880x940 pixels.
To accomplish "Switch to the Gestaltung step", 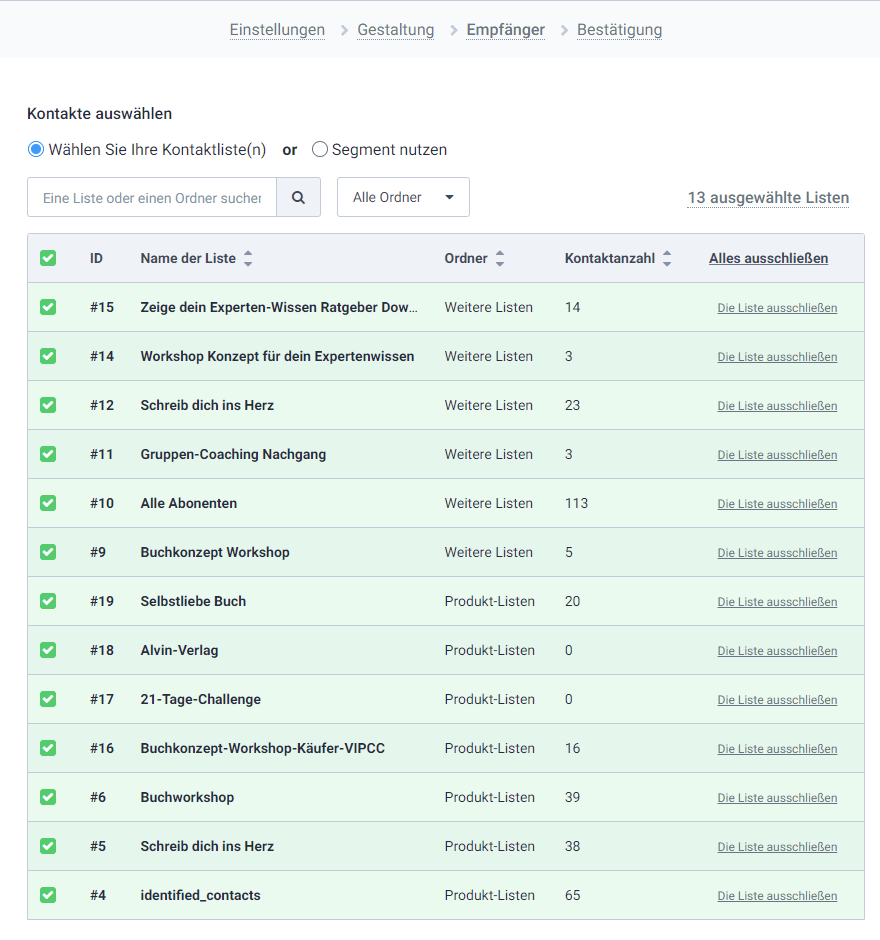I will [x=395, y=30].
